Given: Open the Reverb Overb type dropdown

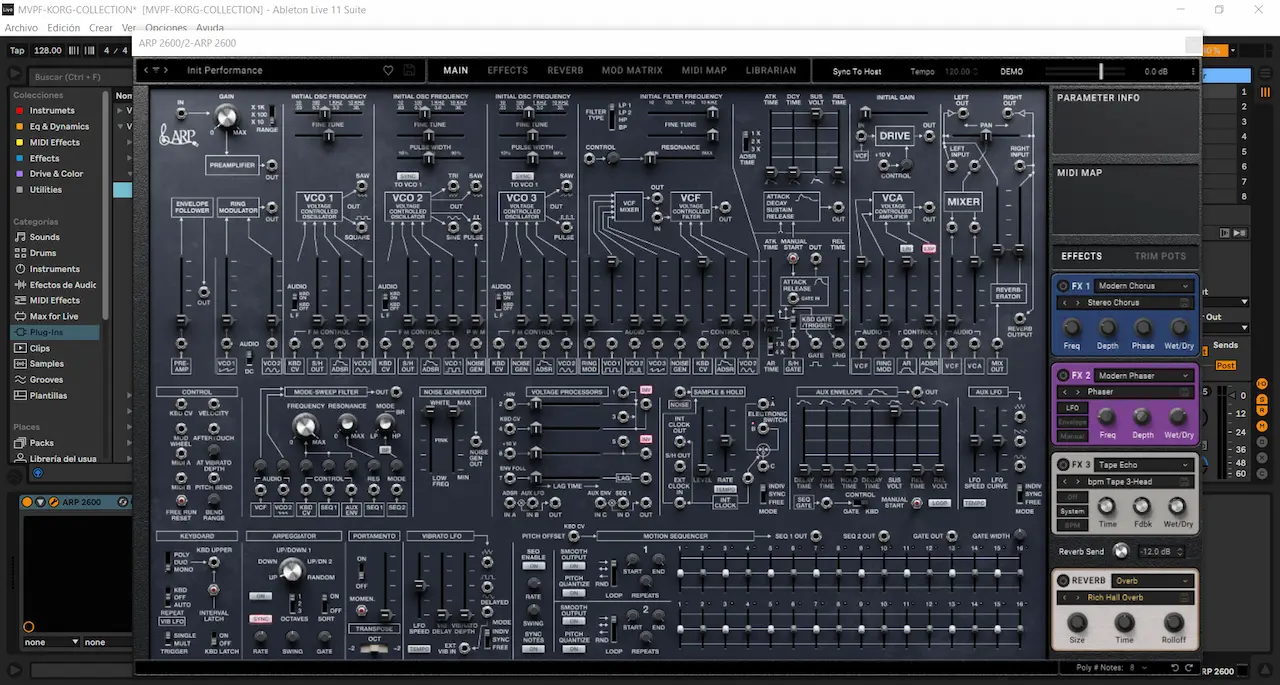Looking at the screenshot, I should [x=1153, y=580].
